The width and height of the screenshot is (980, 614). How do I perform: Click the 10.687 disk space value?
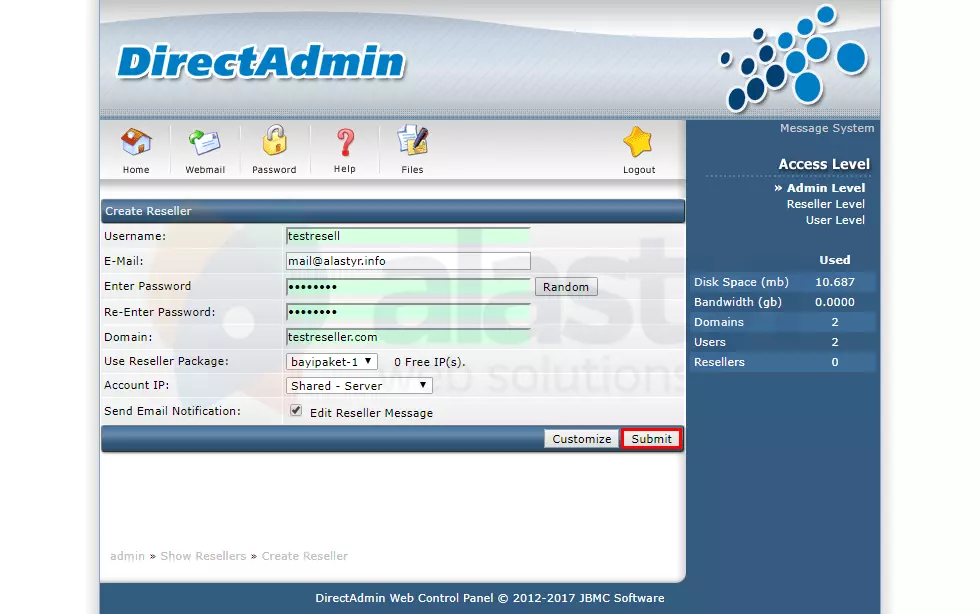[834, 282]
